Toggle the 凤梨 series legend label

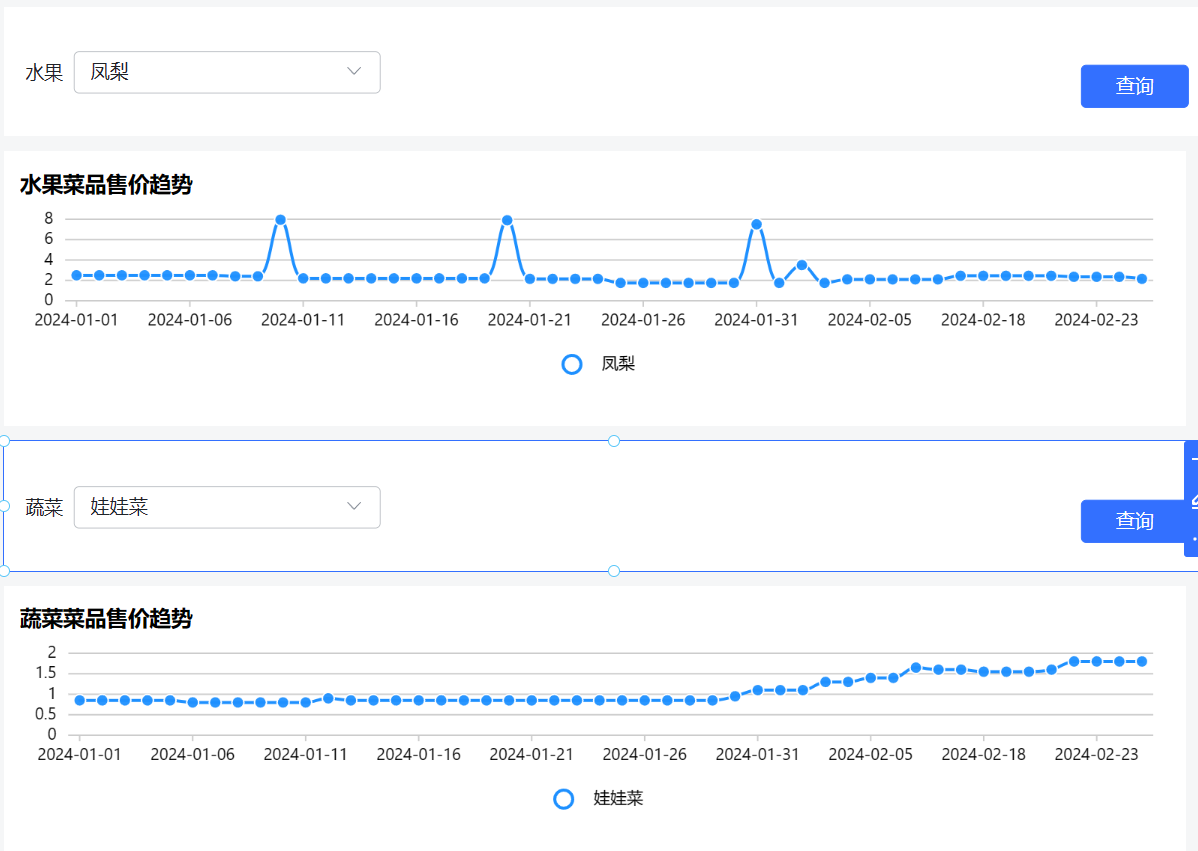click(618, 364)
